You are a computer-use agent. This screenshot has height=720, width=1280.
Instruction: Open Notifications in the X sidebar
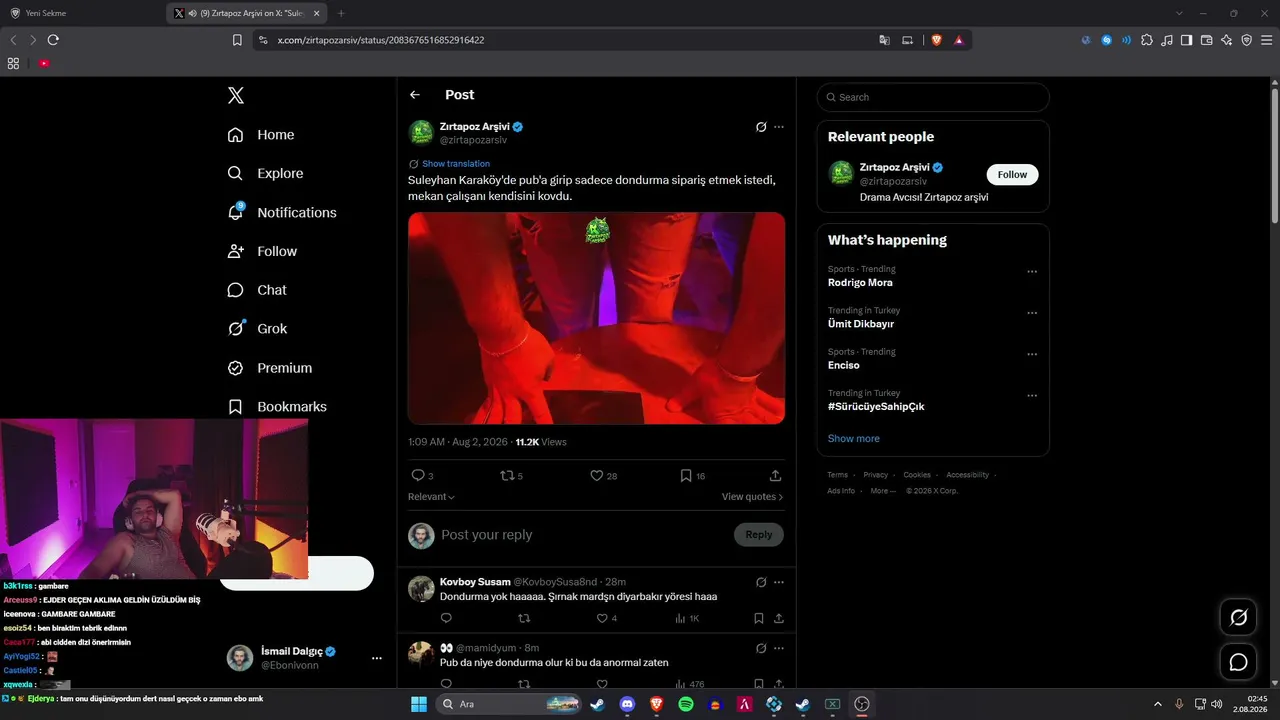point(283,212)
